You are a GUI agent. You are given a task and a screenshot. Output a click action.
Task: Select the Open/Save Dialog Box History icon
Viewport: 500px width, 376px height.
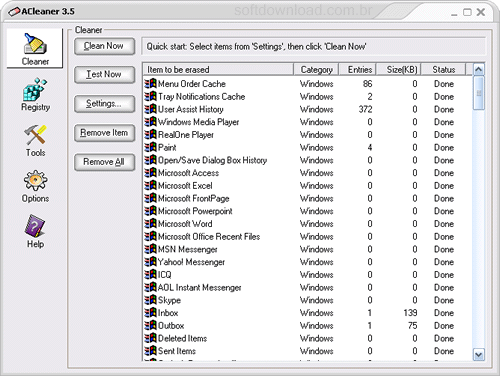tap(150, 160)
